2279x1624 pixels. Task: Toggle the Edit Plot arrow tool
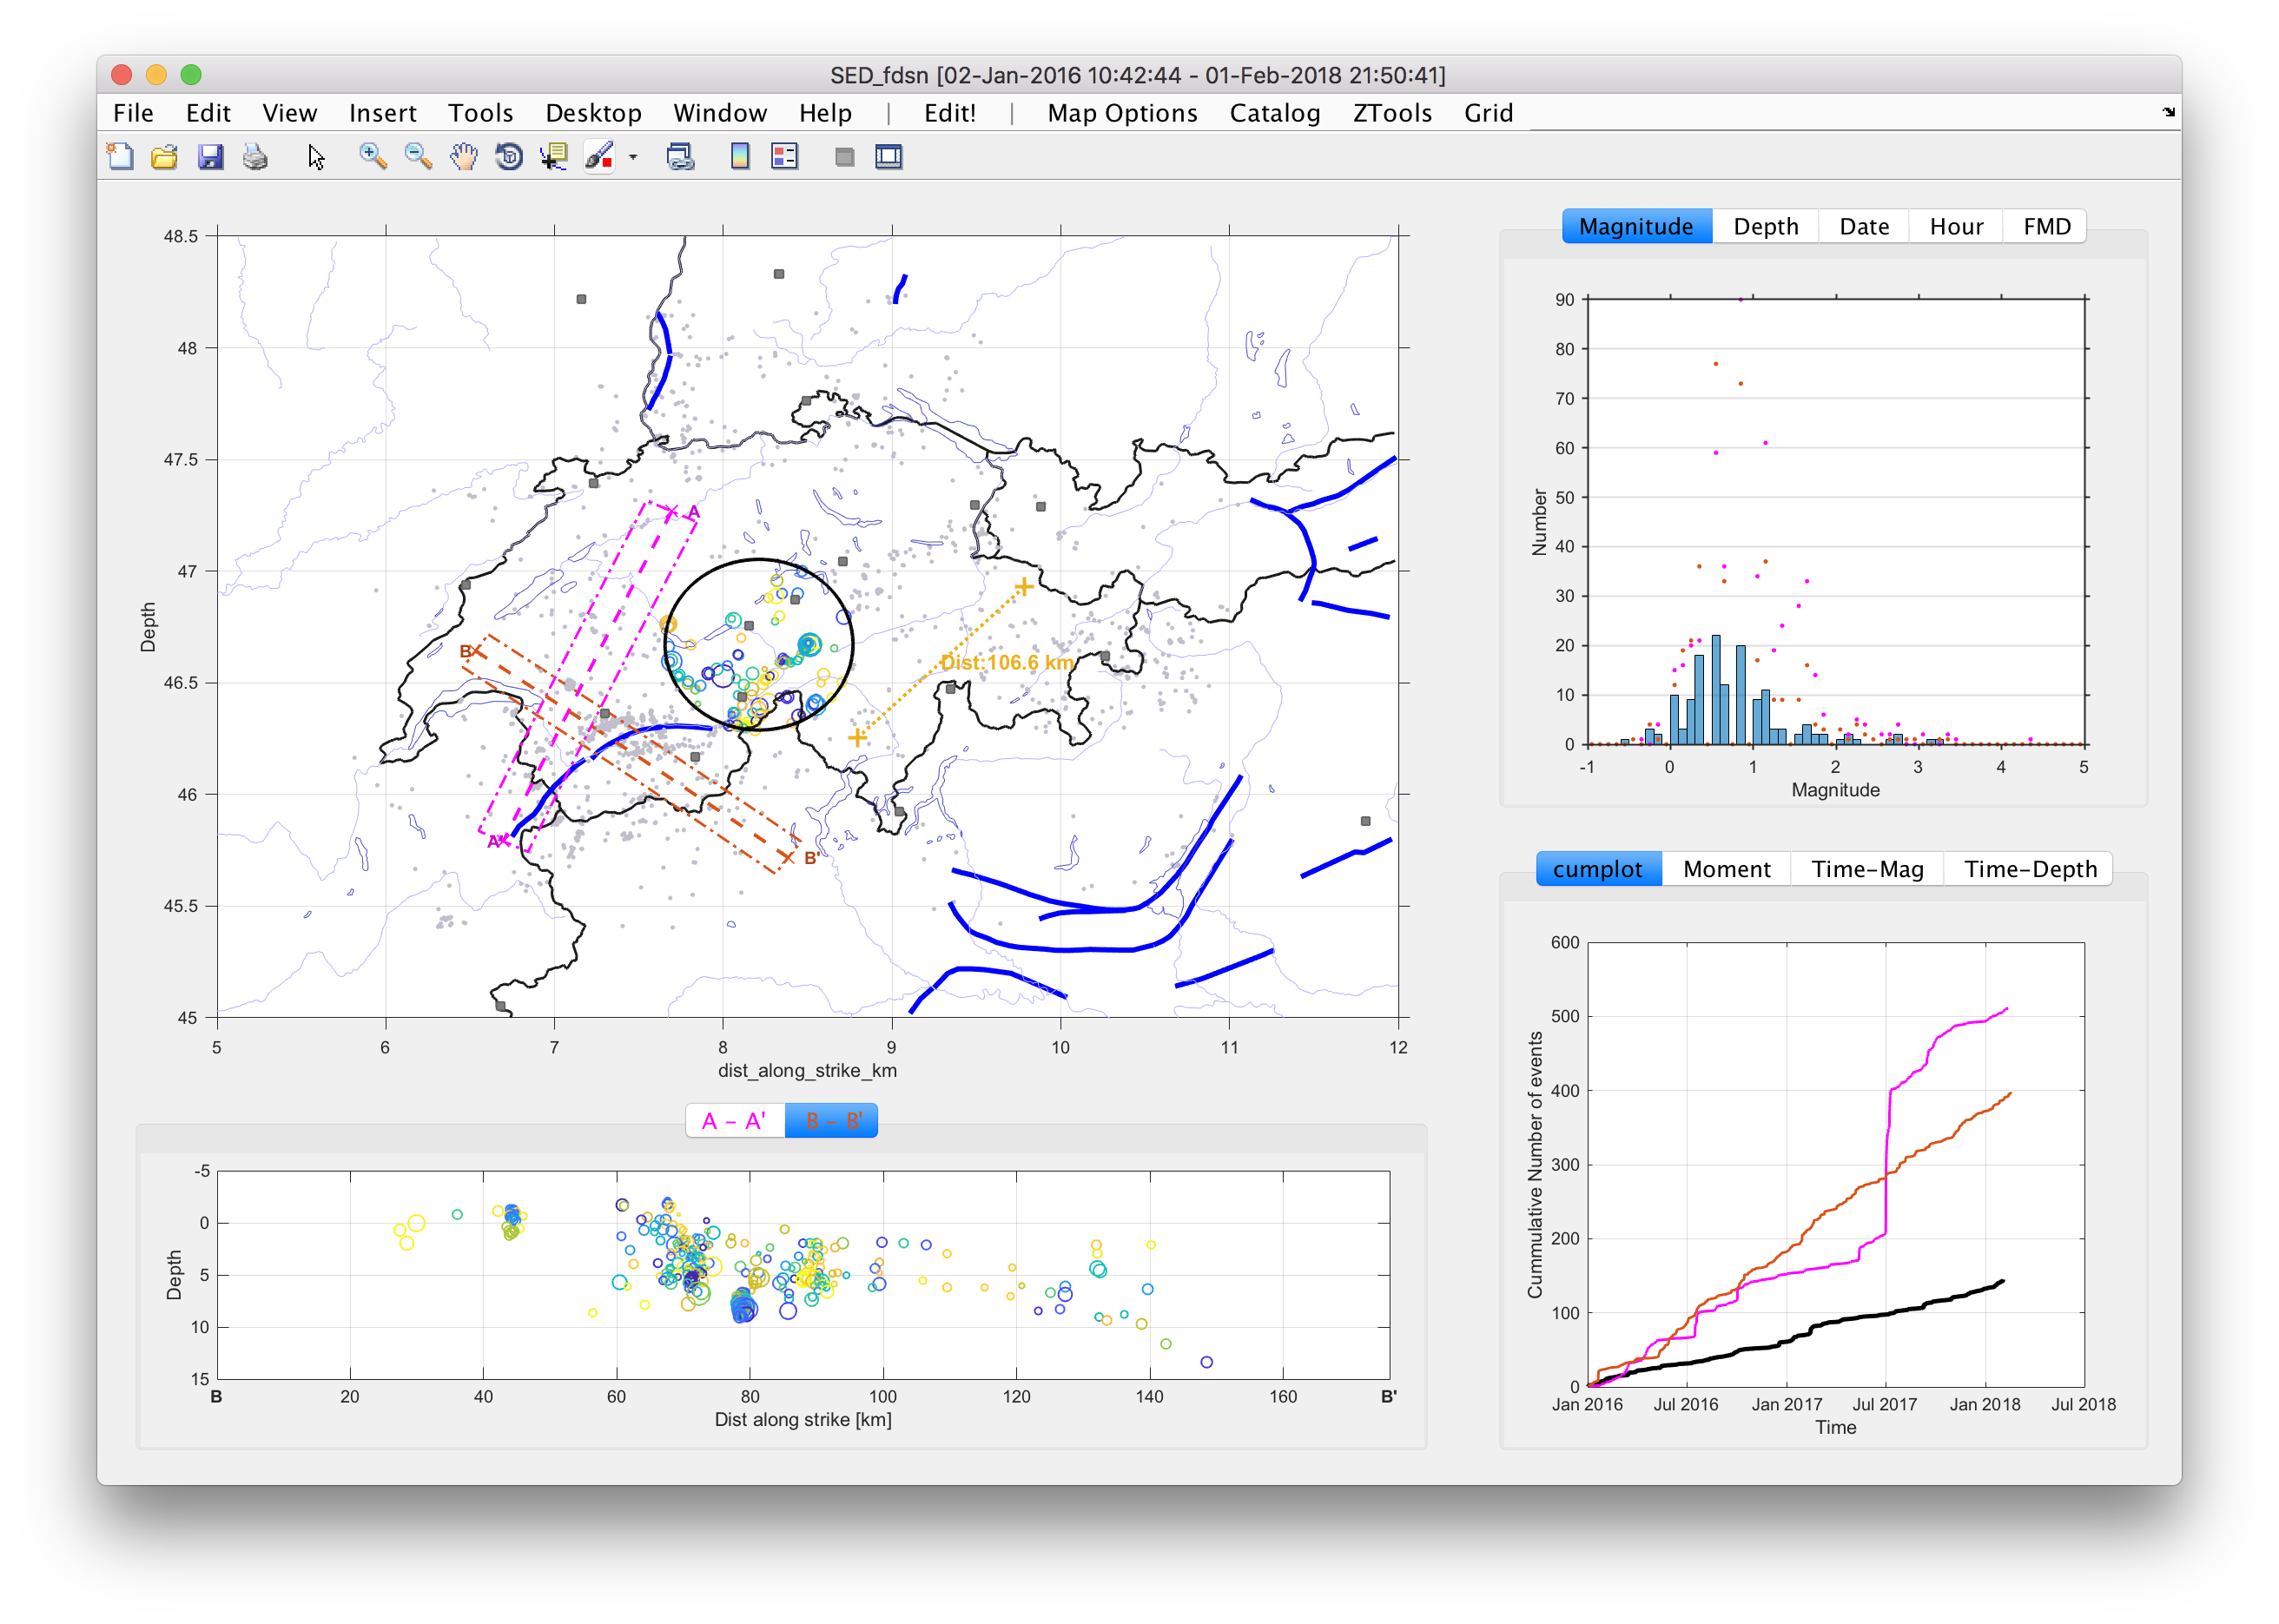coord(316,156)
